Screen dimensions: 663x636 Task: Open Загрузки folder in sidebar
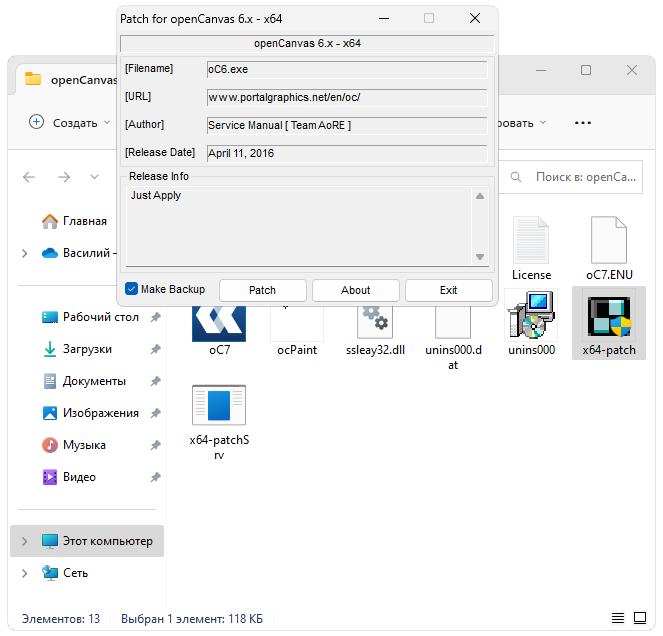77,349
